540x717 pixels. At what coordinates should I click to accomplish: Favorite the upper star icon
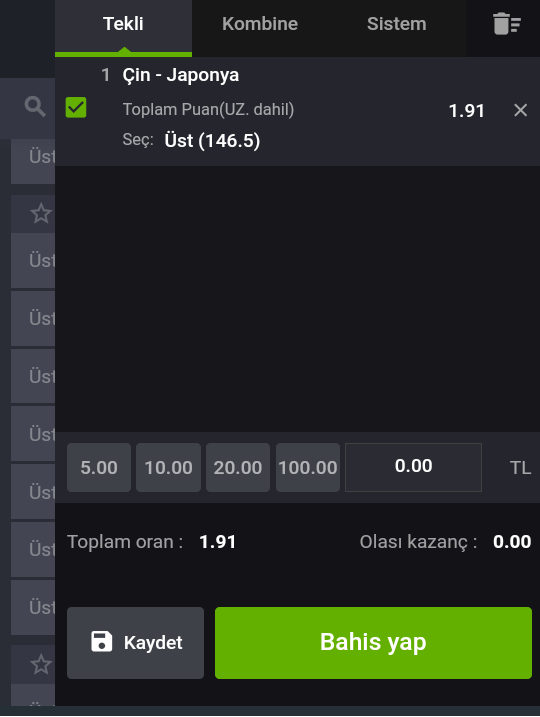point(41,214)
